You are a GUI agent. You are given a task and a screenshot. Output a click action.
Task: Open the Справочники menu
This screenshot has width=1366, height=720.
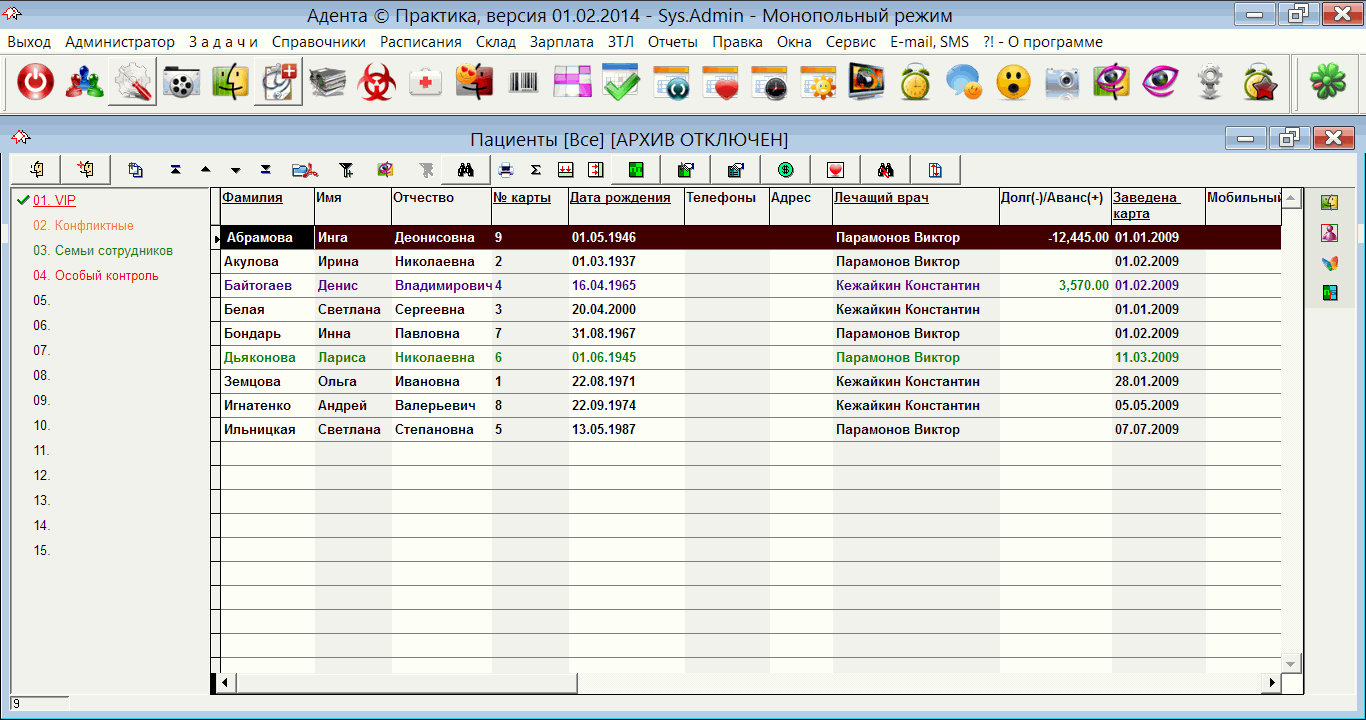(x=318, y=42)
